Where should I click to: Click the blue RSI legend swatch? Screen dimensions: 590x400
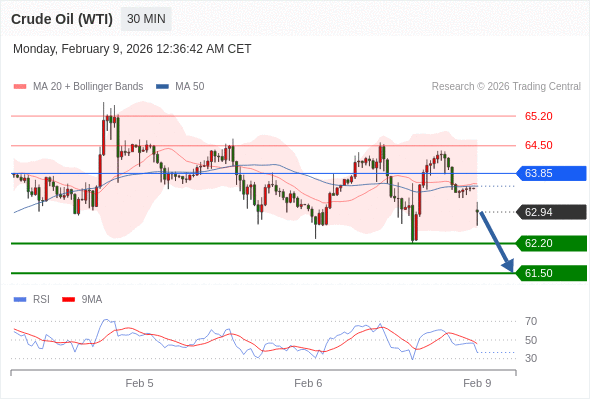point(20,300)
